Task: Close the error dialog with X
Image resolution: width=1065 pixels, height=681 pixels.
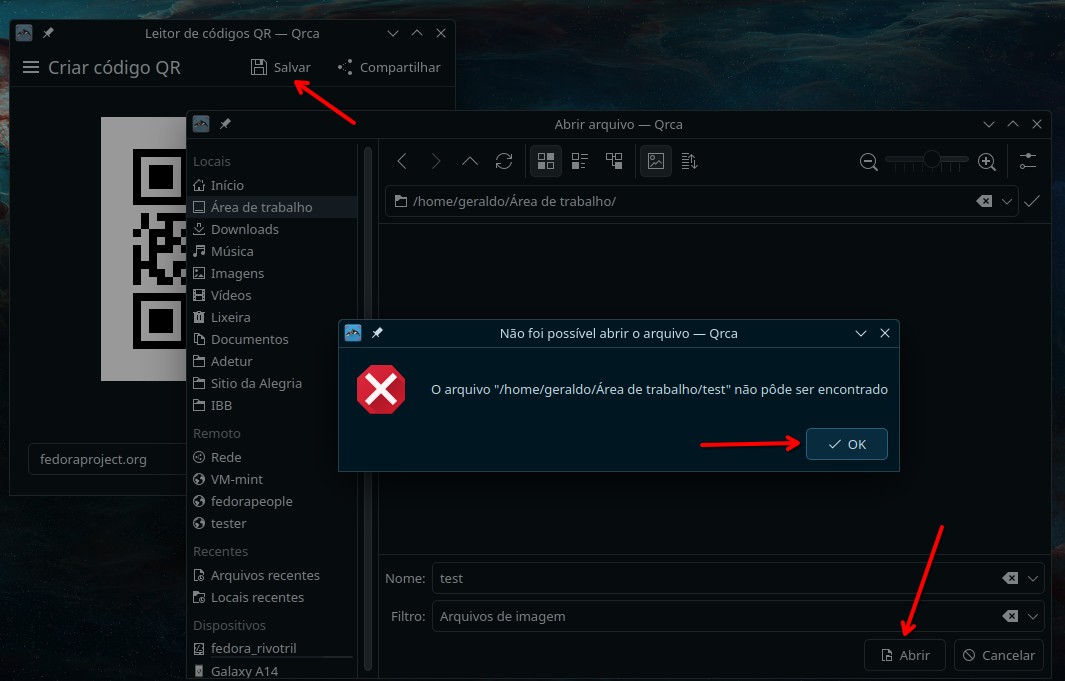Action: tap(884, 333)
